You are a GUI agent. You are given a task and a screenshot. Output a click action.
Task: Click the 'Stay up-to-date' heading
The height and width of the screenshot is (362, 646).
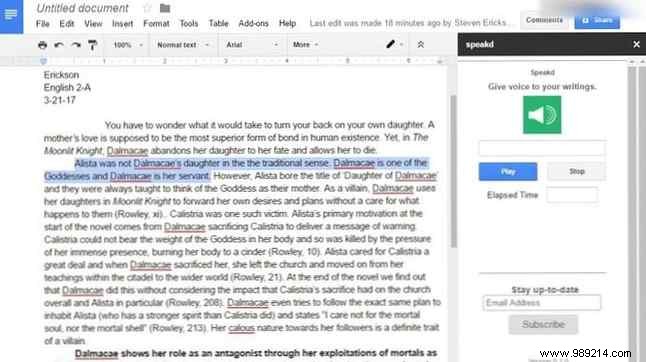(545, 290)
